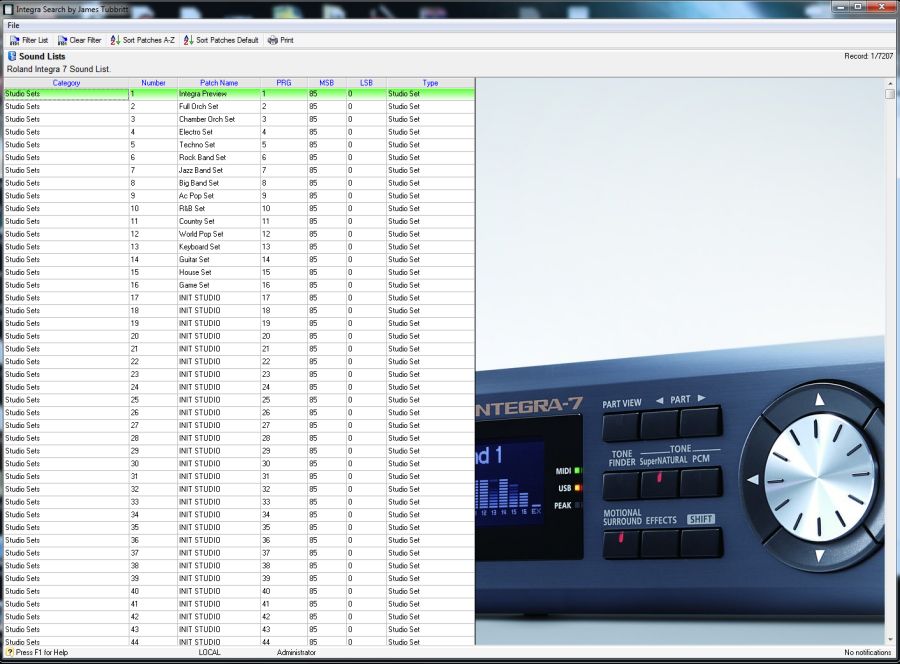This screenshot has width=900, height=664.
Task: Select the Integra Preview patch row
Action: (239, 94)
